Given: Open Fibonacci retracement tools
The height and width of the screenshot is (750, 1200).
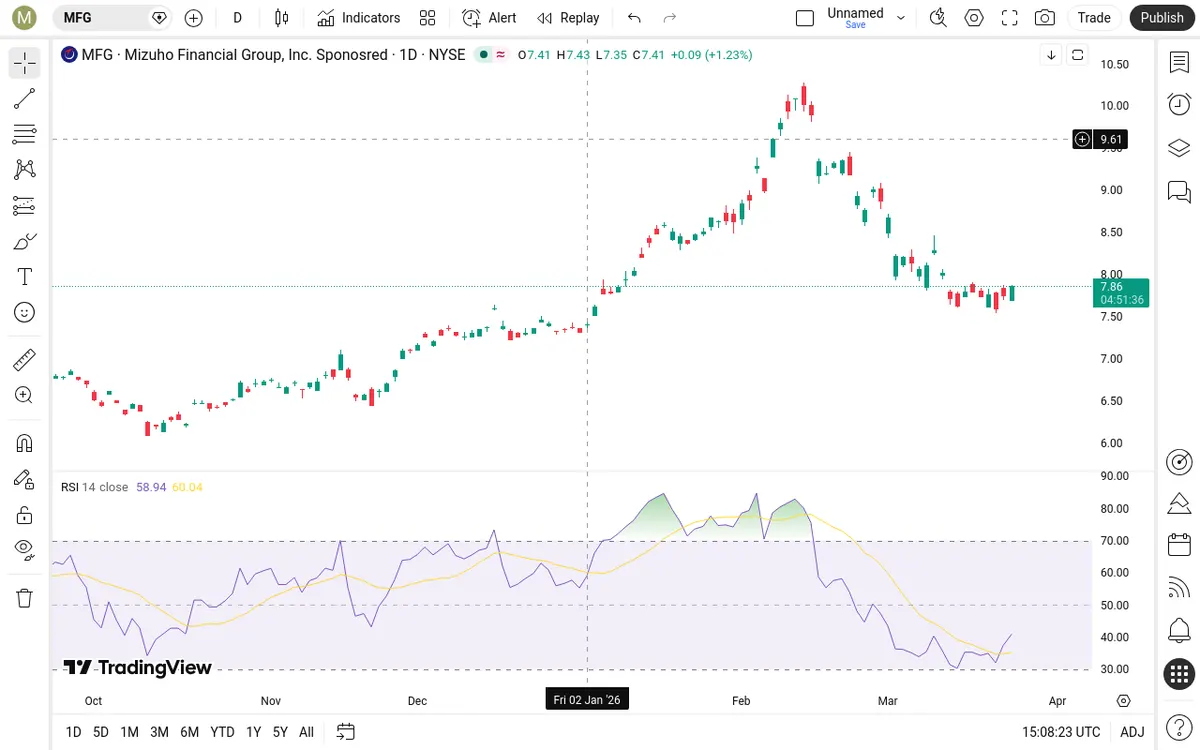Looking at the screenshot, I should coord(25,134).
